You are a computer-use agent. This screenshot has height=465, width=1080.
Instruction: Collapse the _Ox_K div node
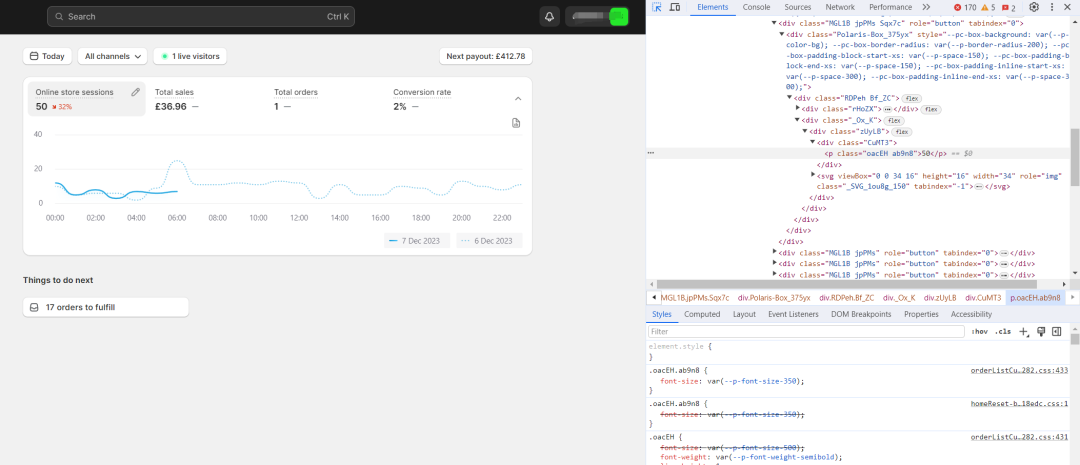798,120
